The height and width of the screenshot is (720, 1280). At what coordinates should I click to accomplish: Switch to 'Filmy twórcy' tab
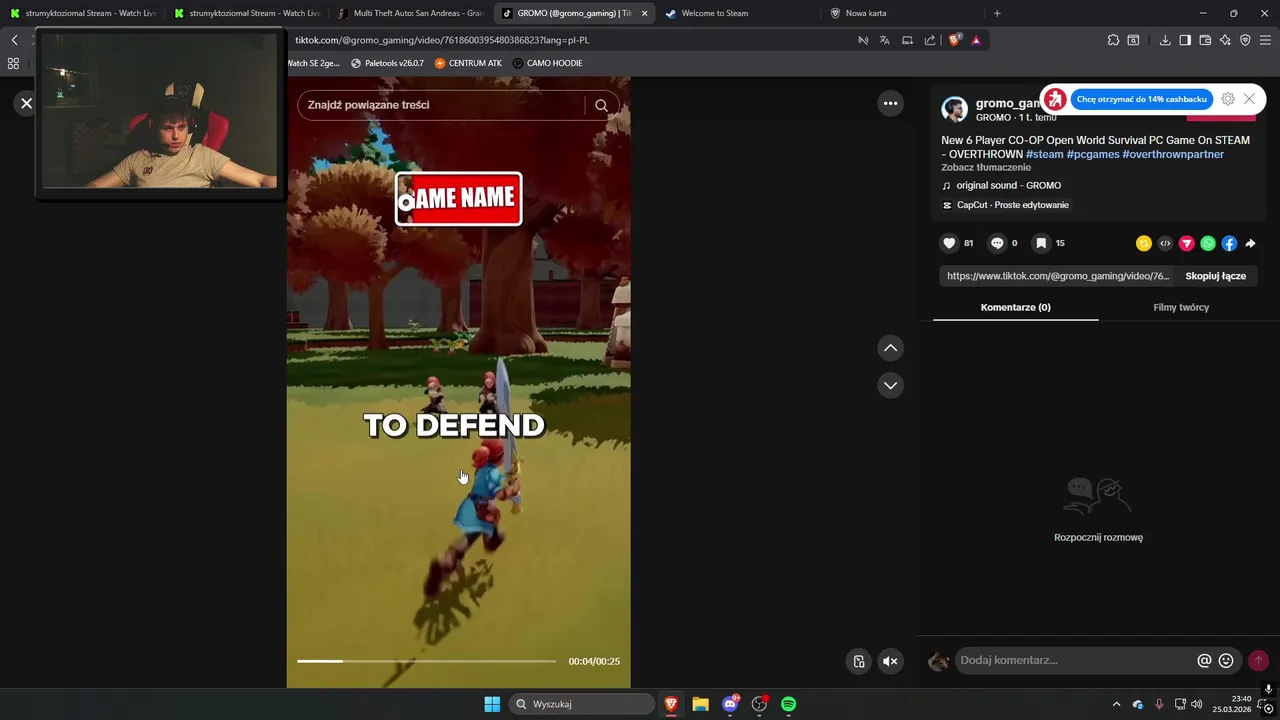click(1181, 307)
